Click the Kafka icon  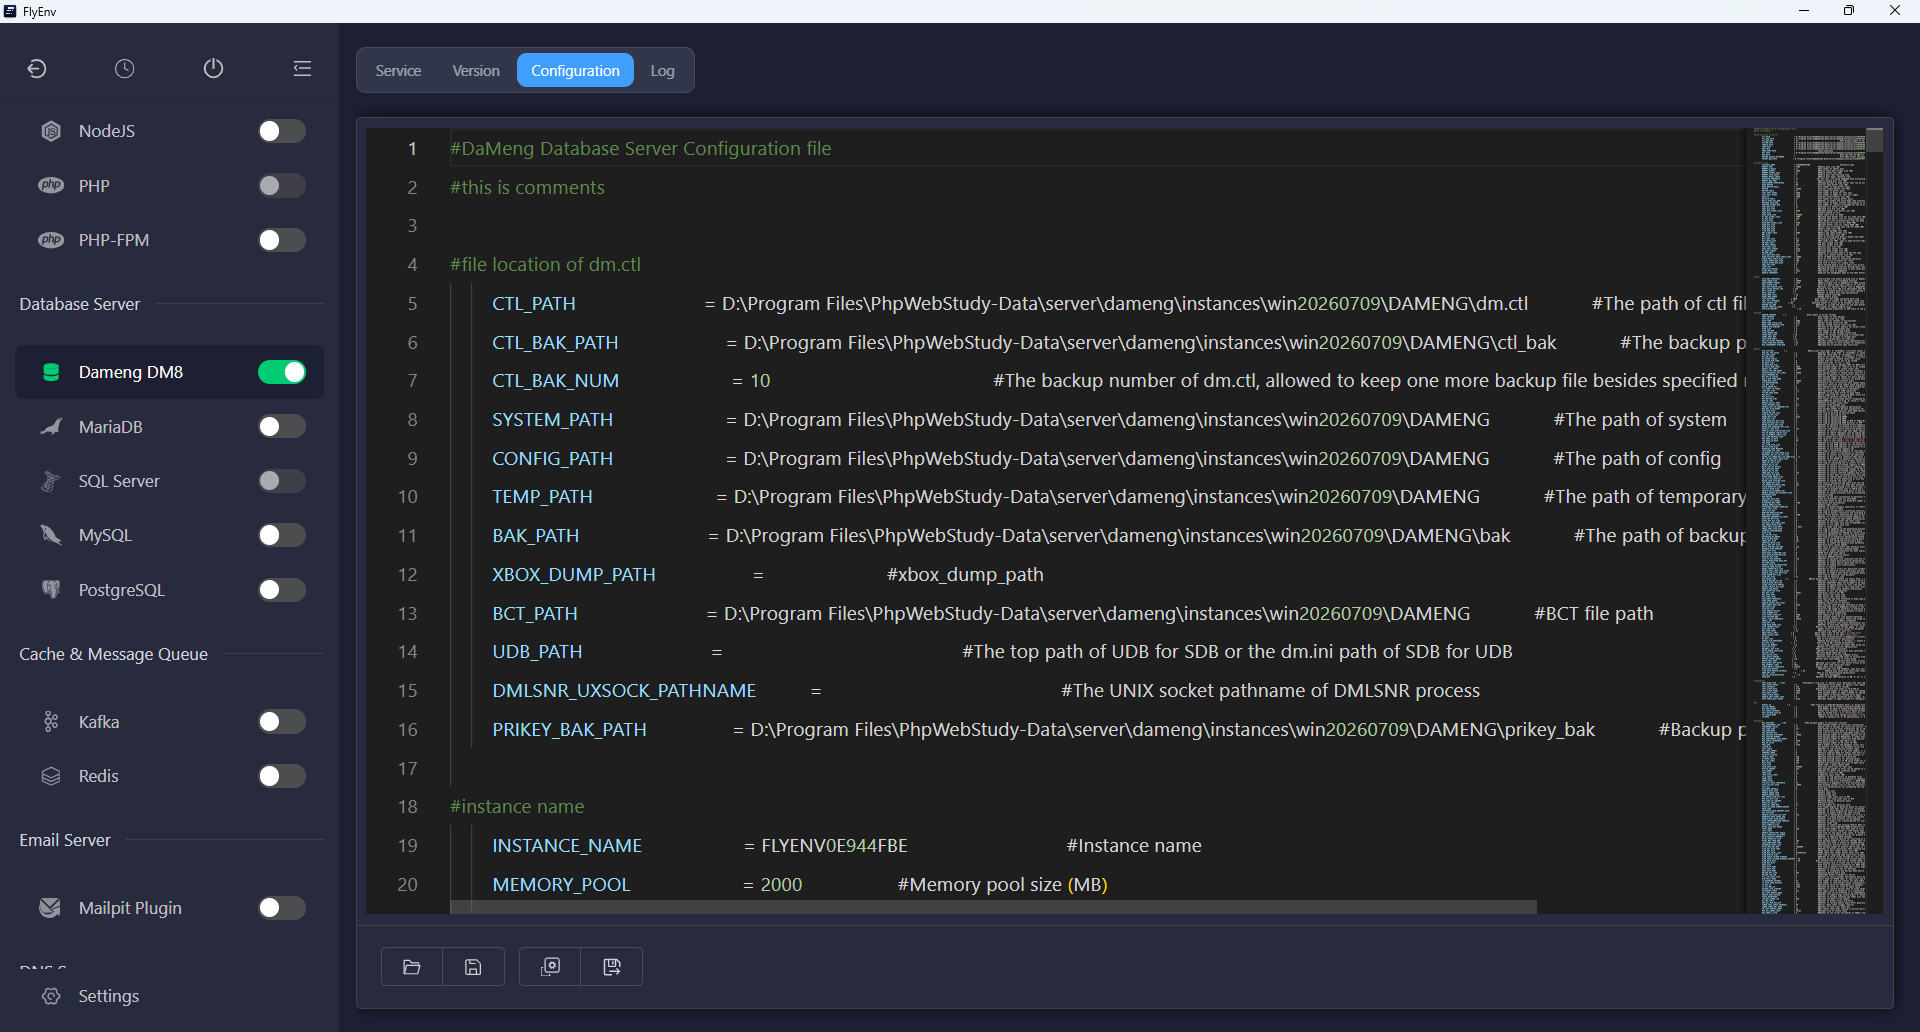click(x=51, y=722)
